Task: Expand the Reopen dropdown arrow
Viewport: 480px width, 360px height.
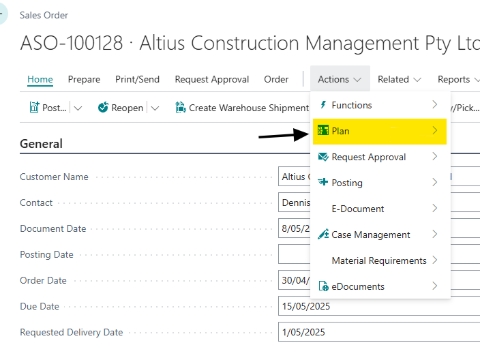Action: [155, 108]
